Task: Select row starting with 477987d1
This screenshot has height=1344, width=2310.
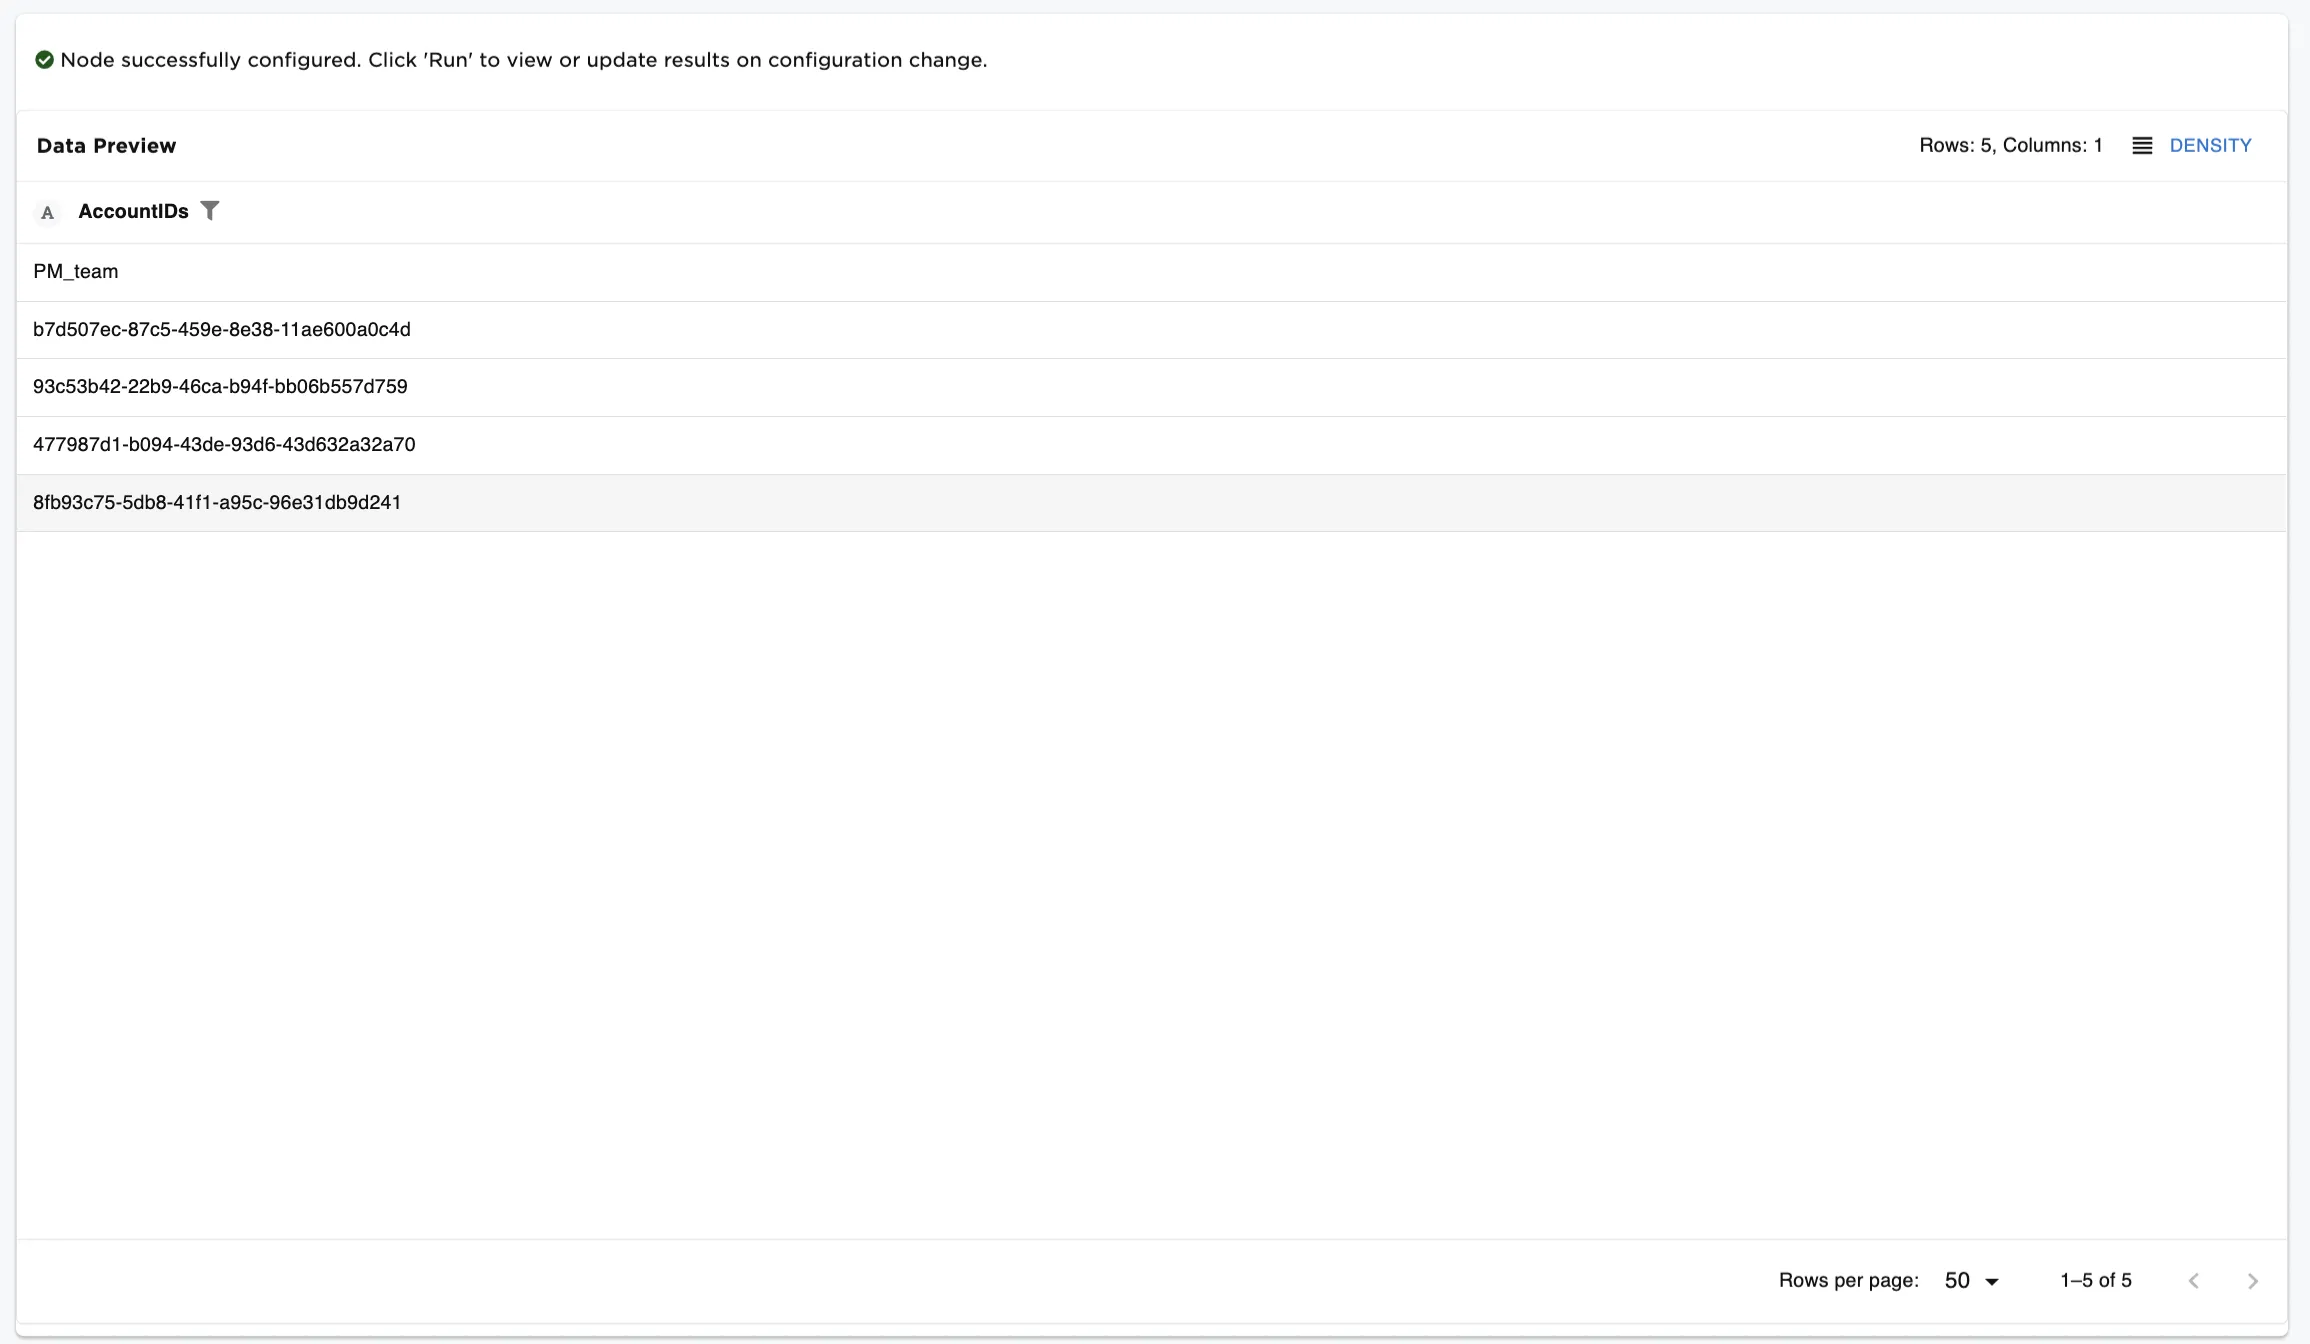Action: point(224,445)
